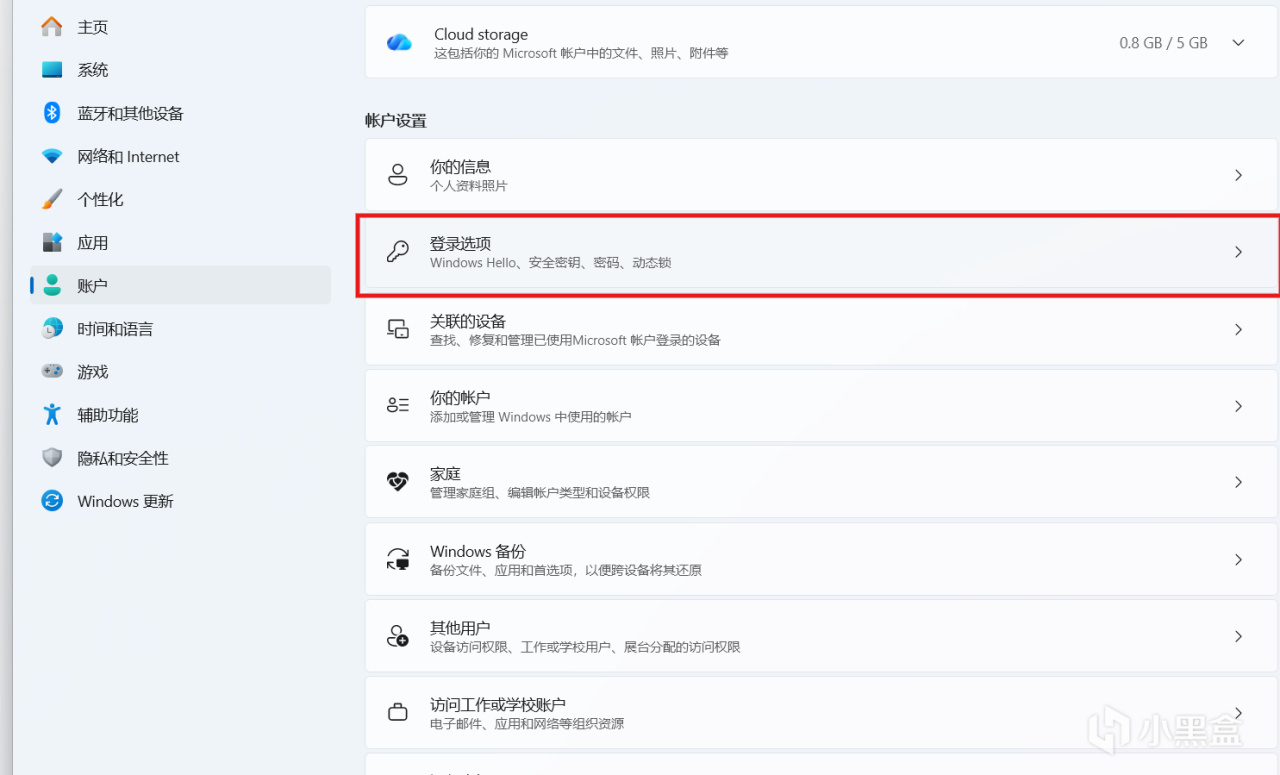
Task: Click the key icon beside 登录选项
Action: pyautogui.click(x=398, y=252)
